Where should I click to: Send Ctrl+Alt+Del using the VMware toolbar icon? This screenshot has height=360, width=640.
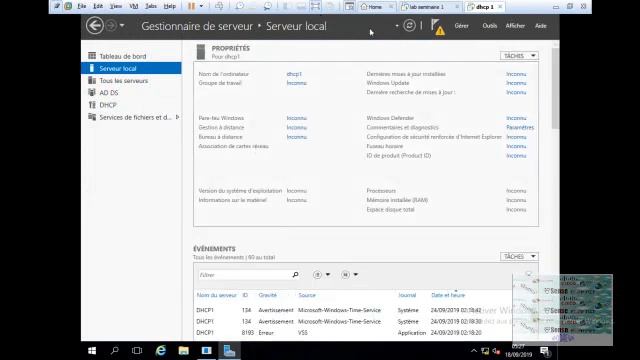click(x=219, y=6)
